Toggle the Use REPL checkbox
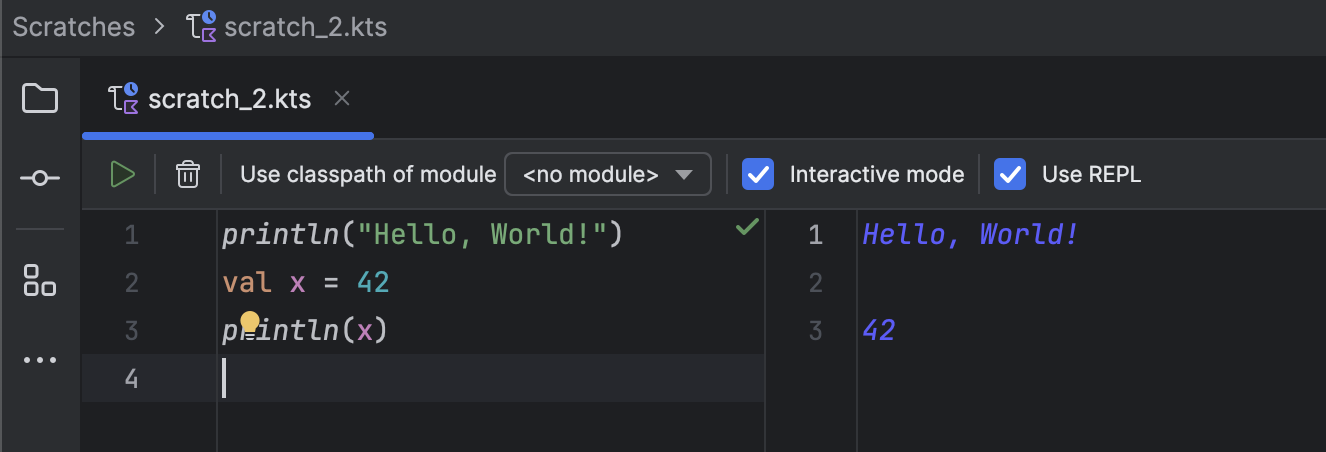The height and width of the screenshot is (452, 1326). 1010,174
